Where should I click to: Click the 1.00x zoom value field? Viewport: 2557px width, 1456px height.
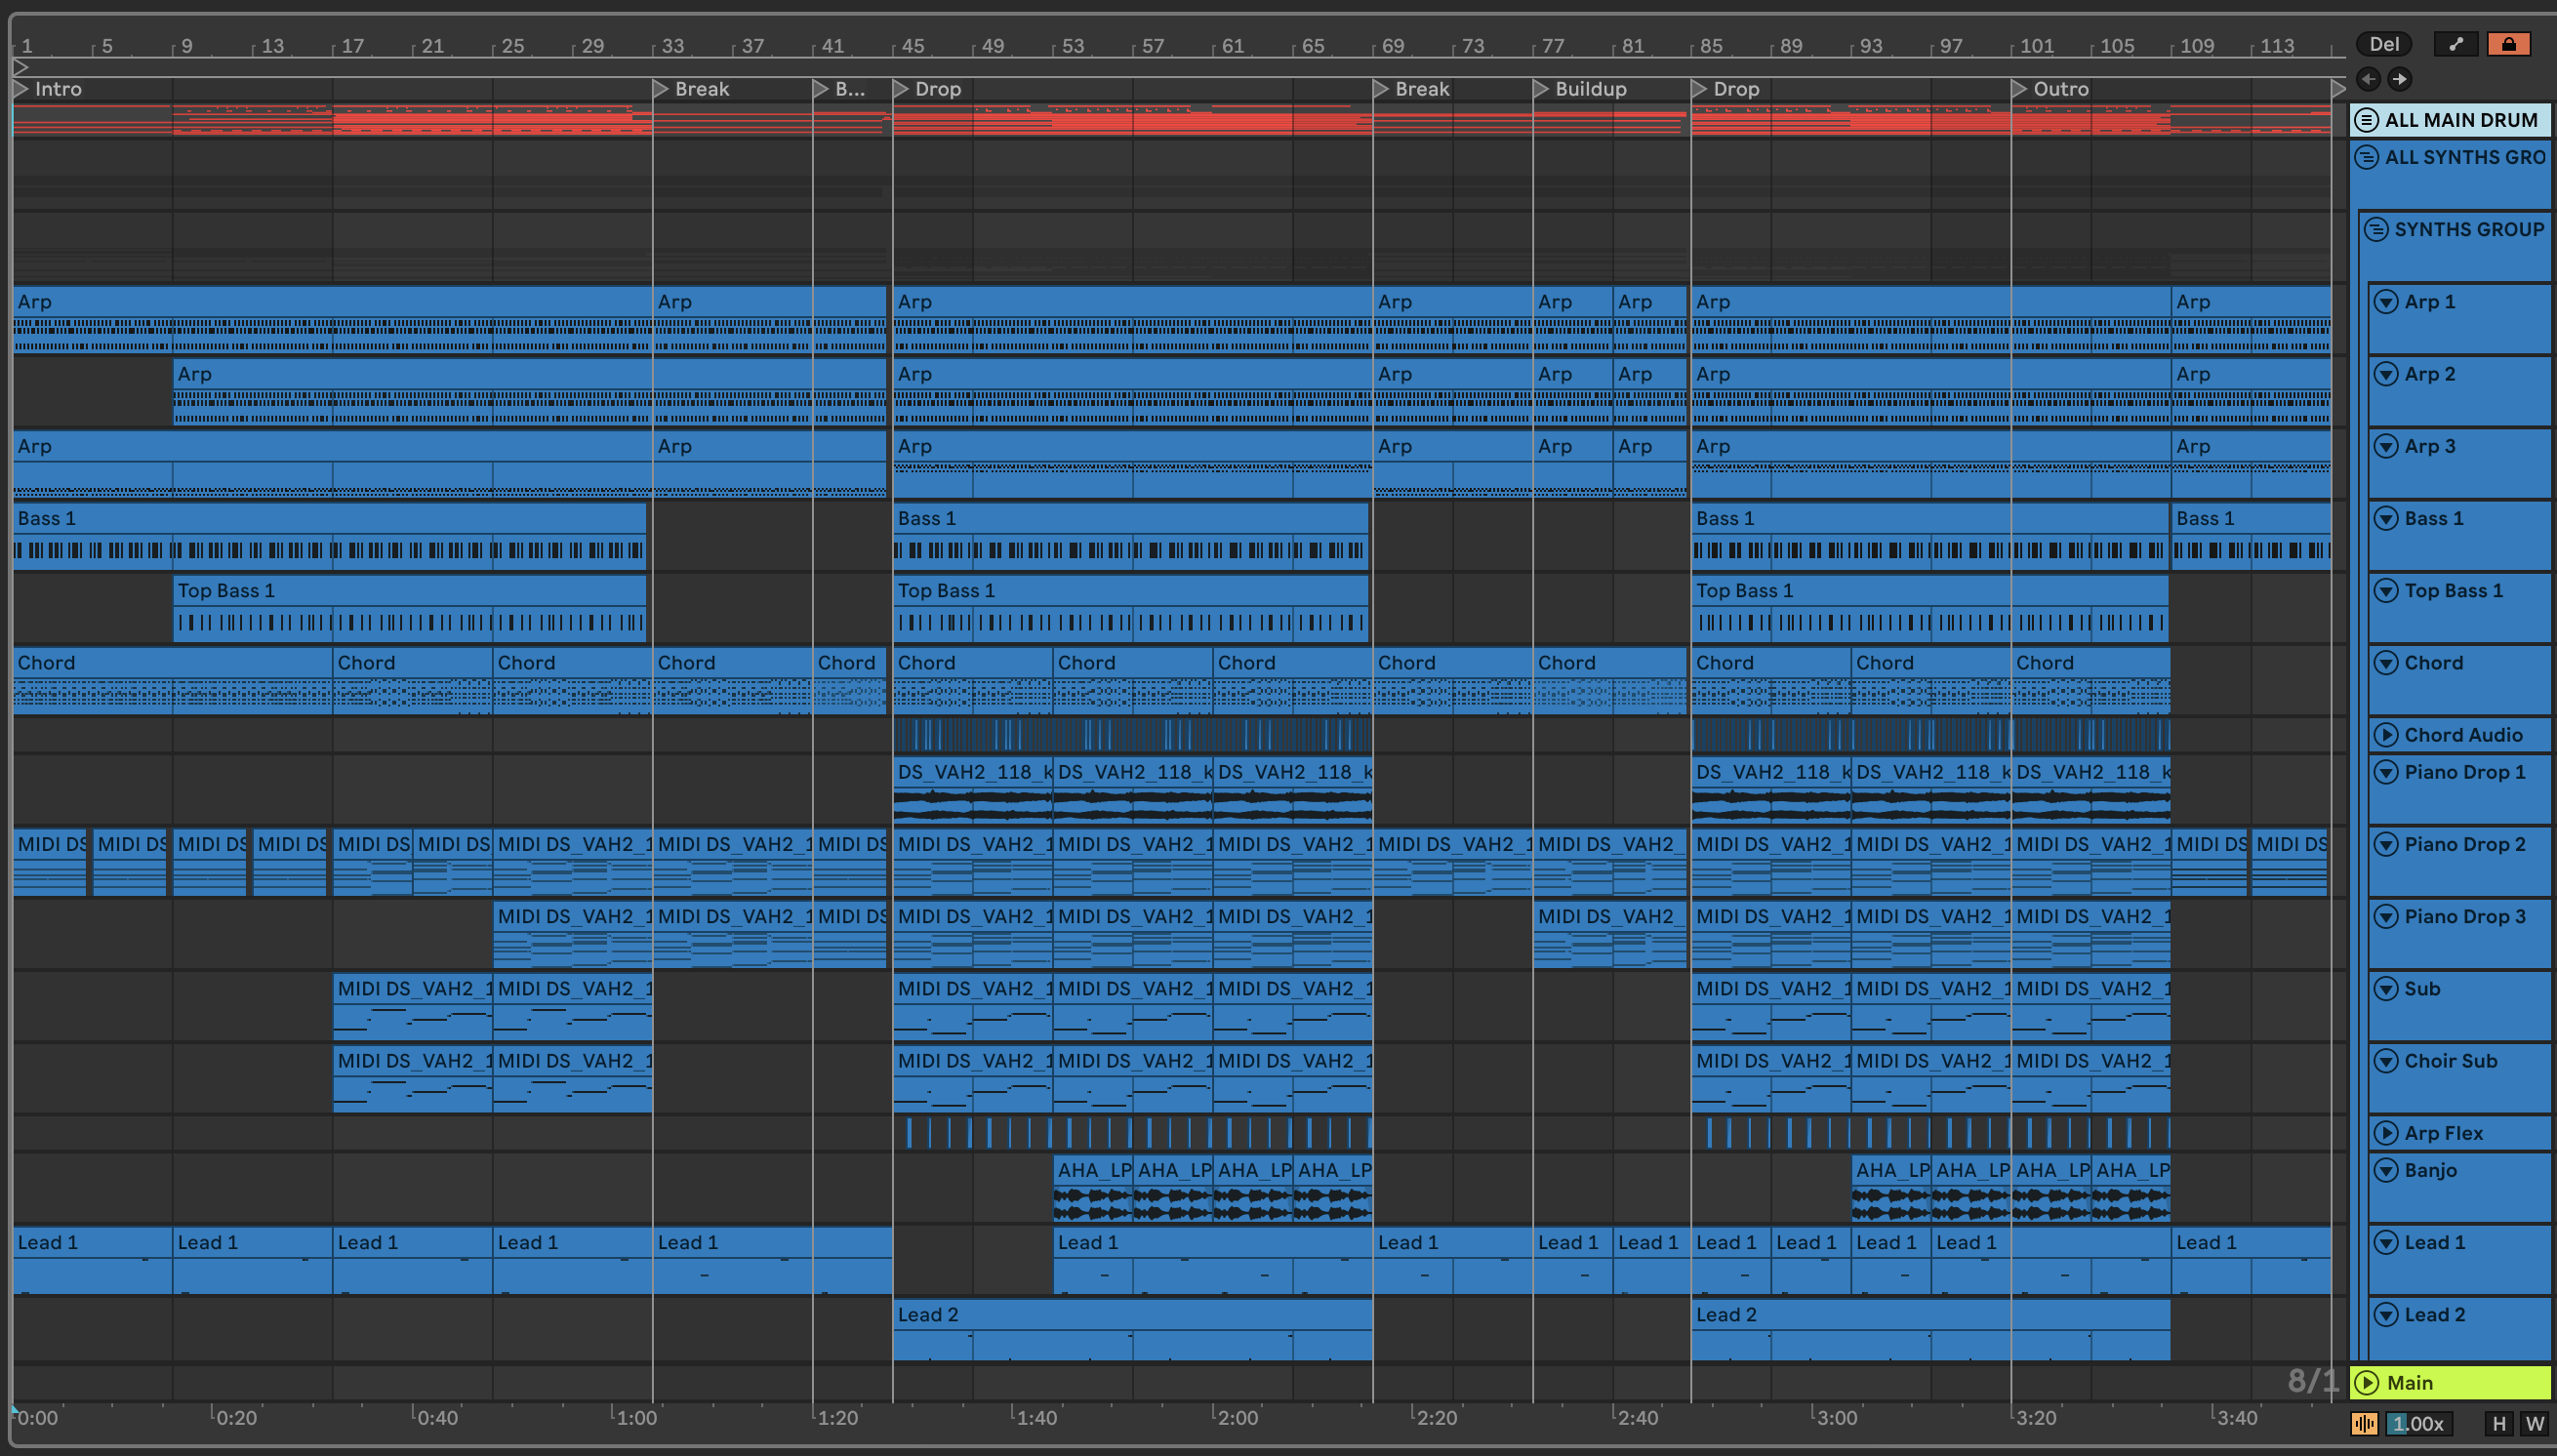pyautogui.click(x=2417, y=1424)
